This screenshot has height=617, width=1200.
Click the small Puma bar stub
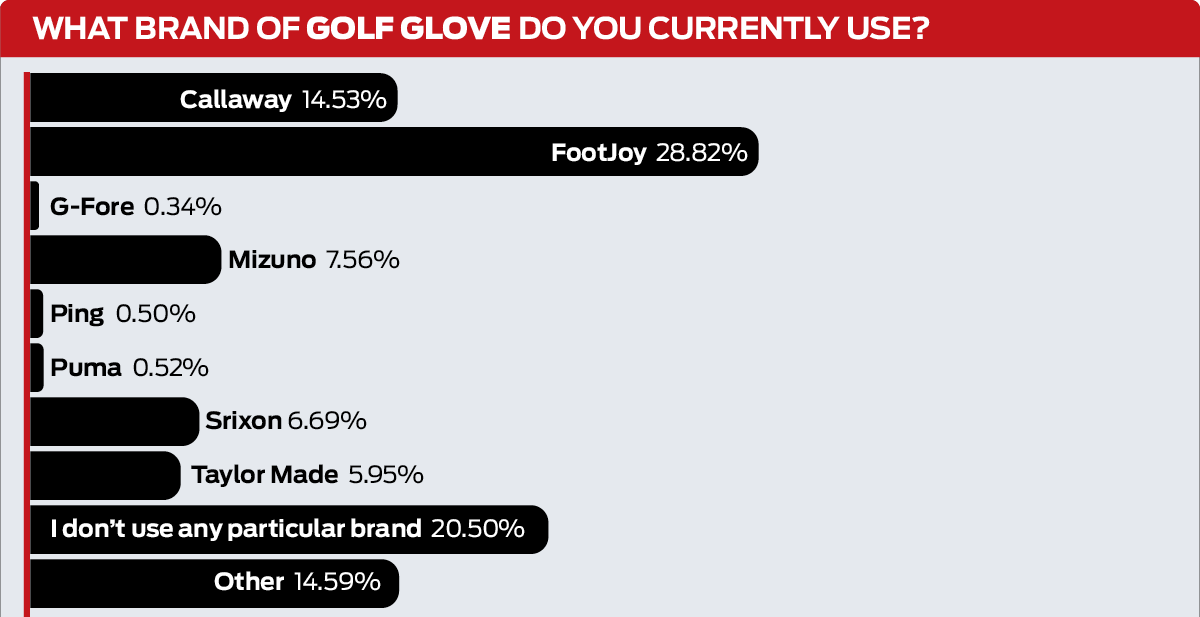click(x=37, y=368)
